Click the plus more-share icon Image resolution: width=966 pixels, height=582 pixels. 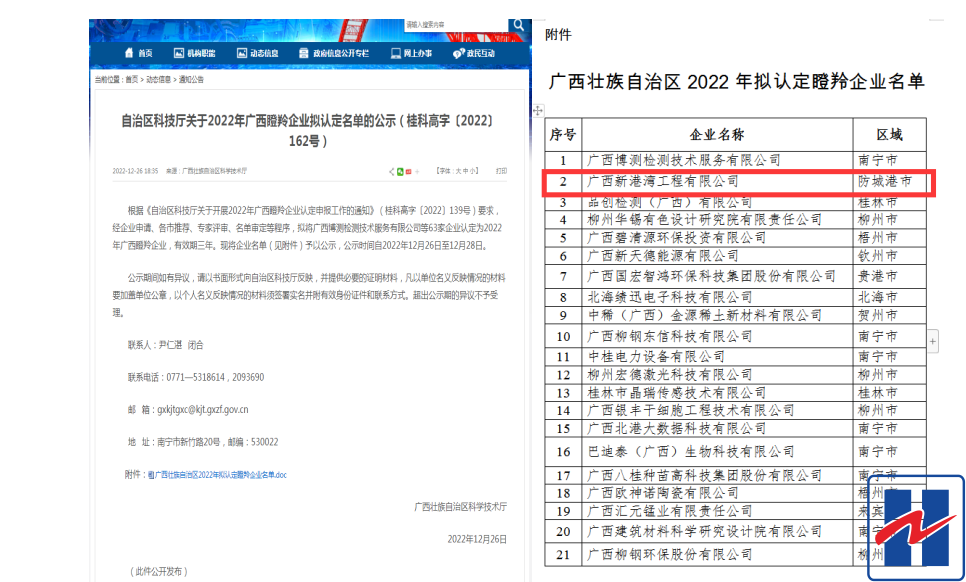tap(416, 171)
